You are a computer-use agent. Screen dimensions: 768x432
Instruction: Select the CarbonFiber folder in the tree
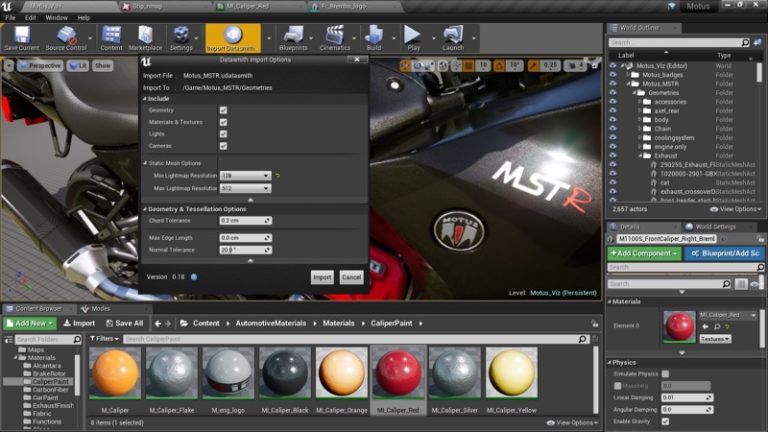(x=50, y=390)
